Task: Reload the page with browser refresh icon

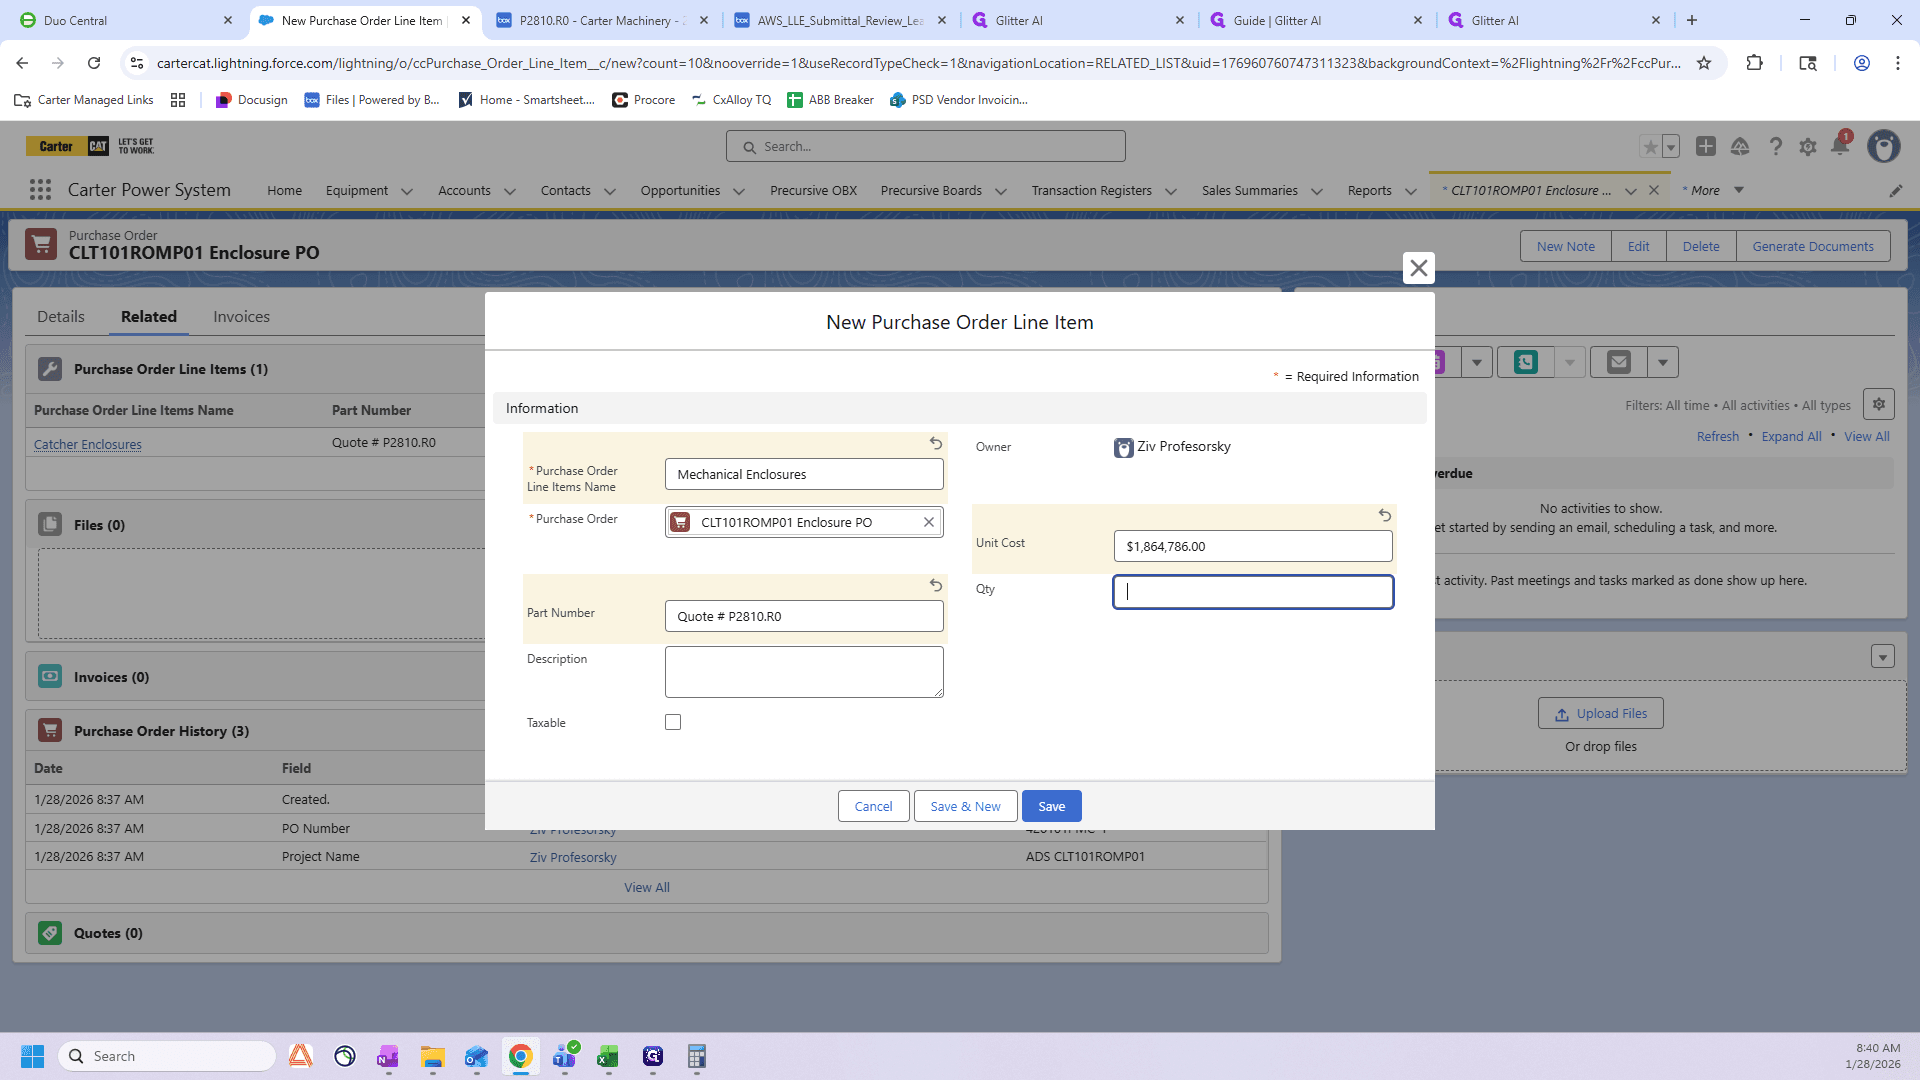Action: coord(94,63)
